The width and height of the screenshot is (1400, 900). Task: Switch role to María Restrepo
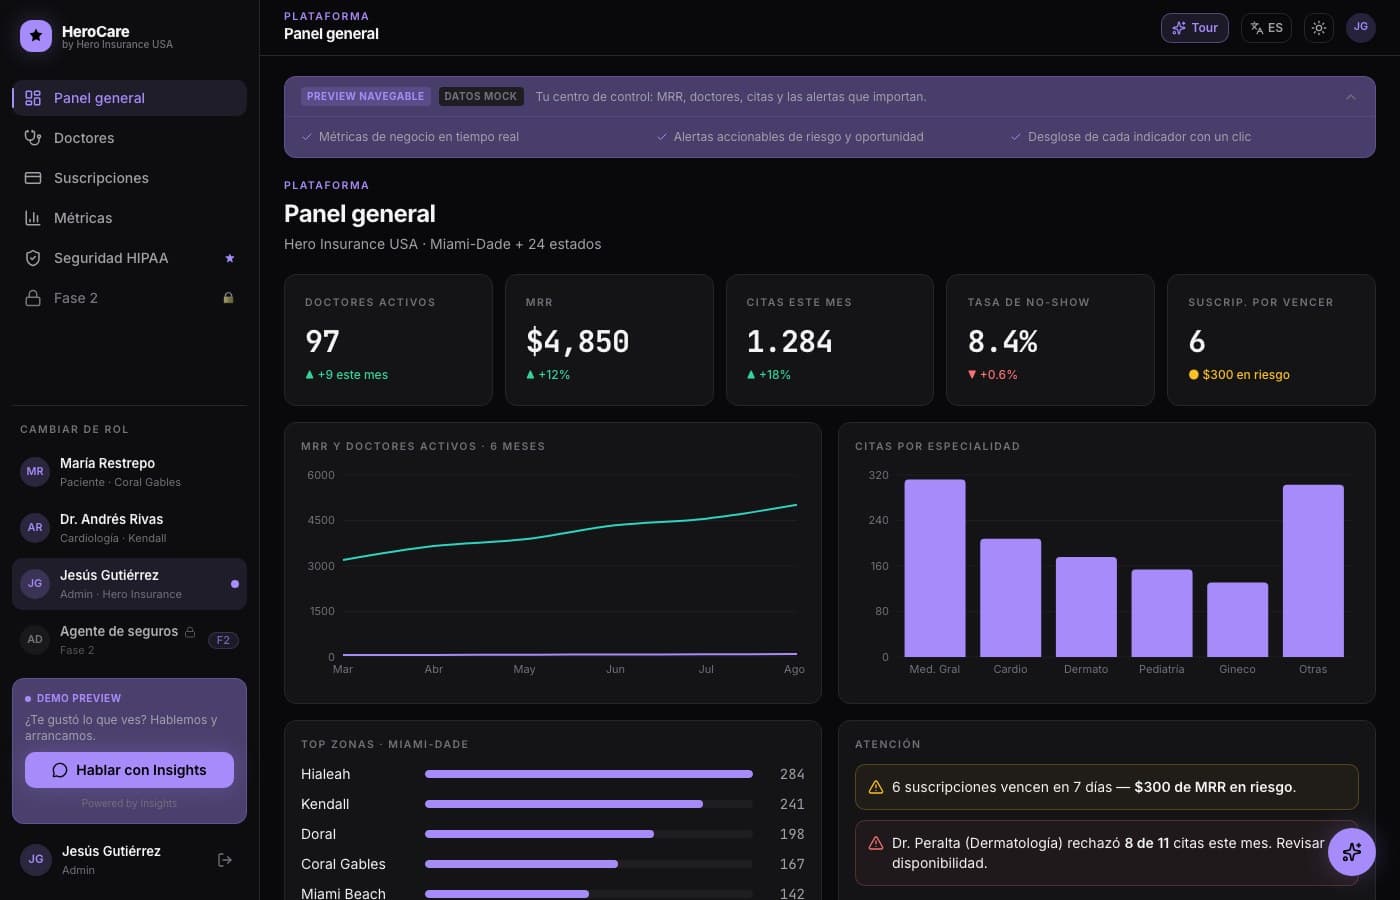click(129, 472)
